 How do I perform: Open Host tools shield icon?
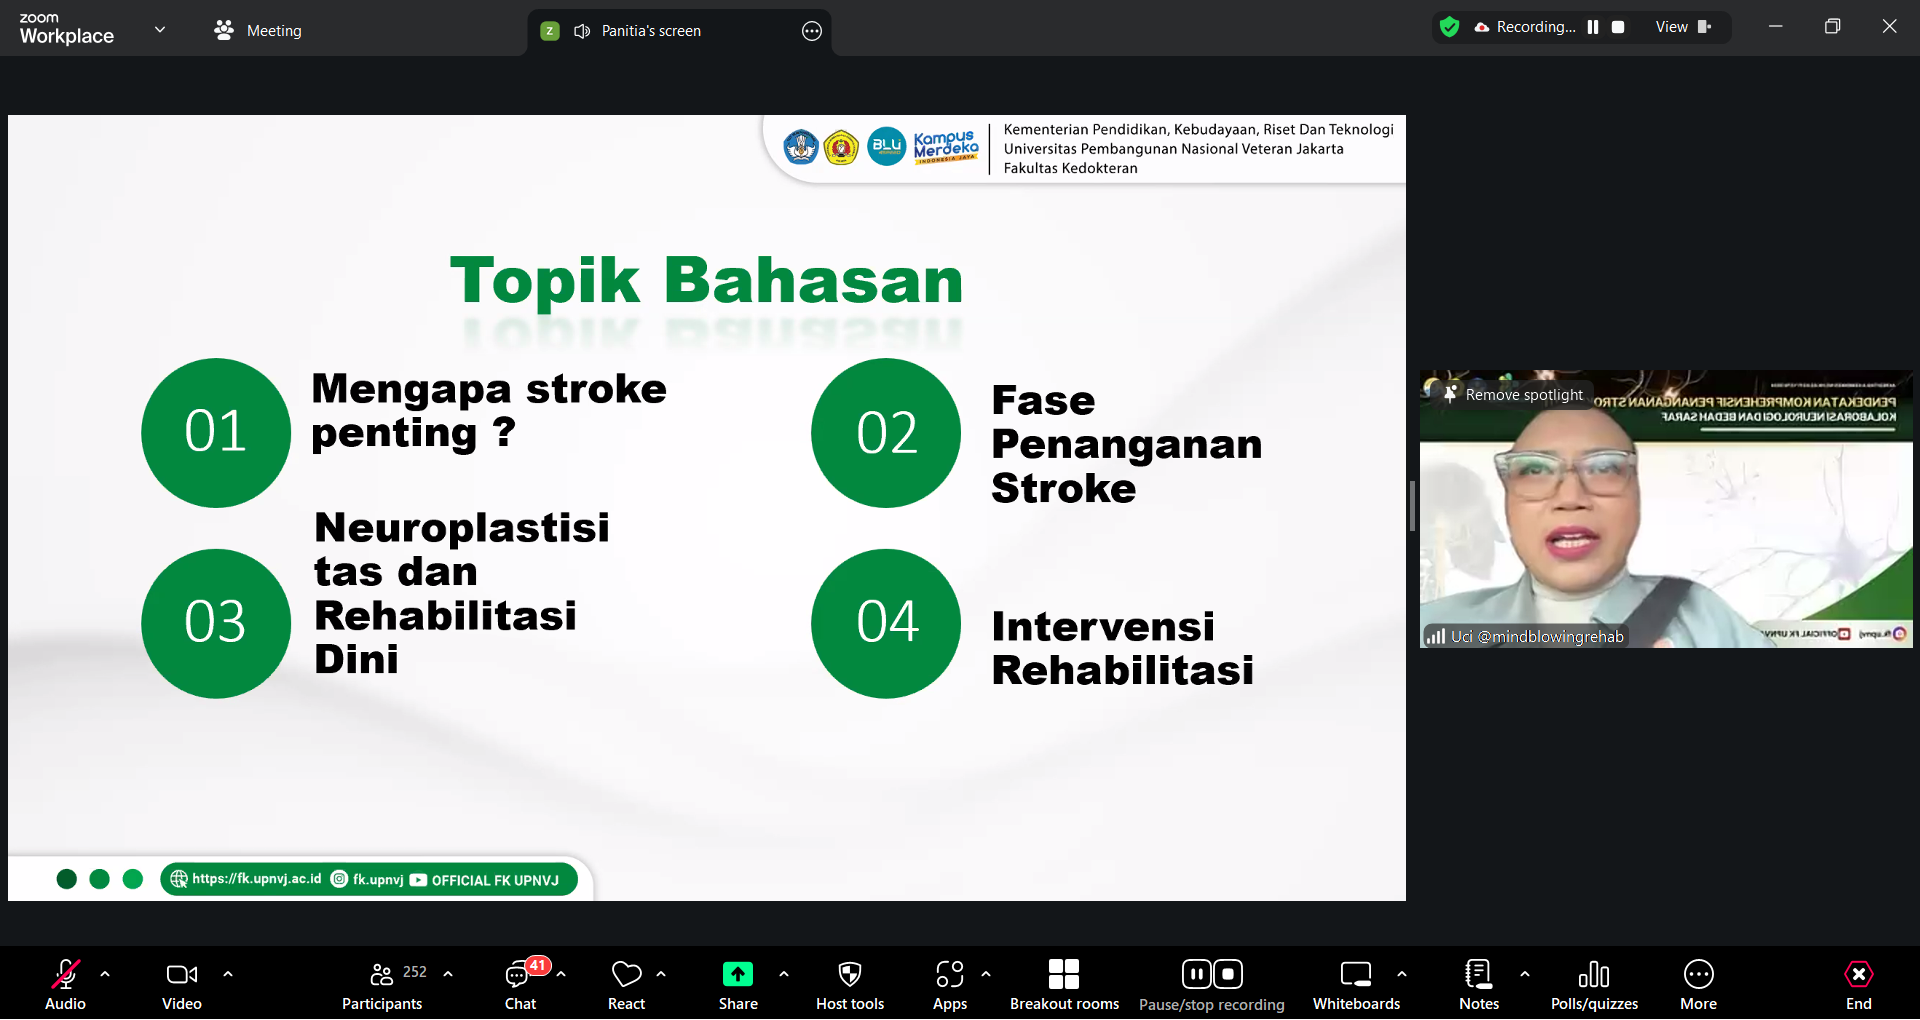[x=849, y=984]
